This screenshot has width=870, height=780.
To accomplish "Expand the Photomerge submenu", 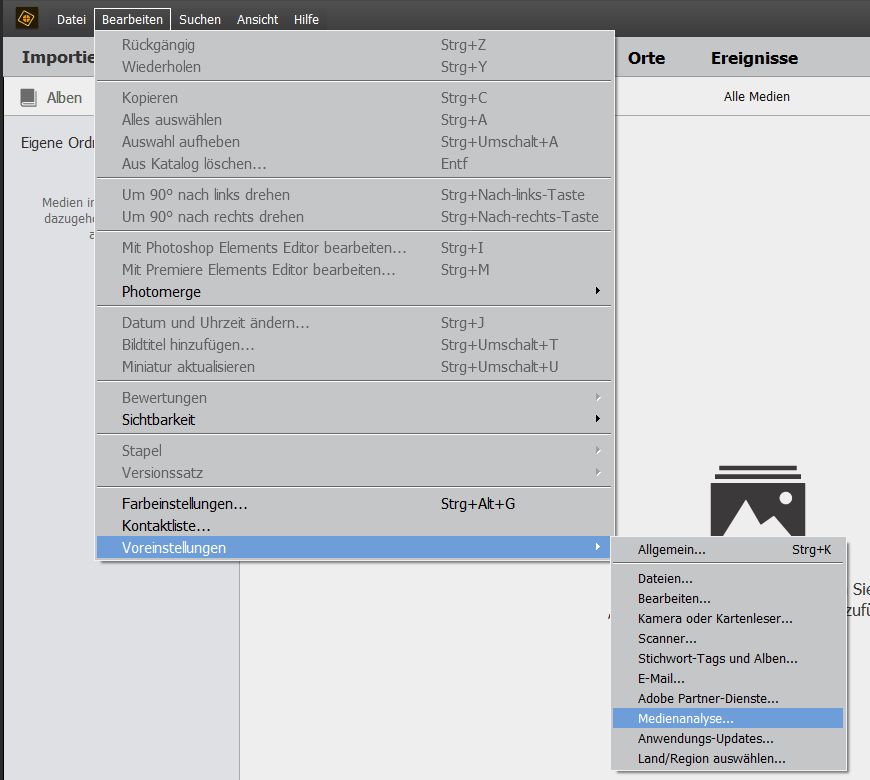I will tap(354, 292).
